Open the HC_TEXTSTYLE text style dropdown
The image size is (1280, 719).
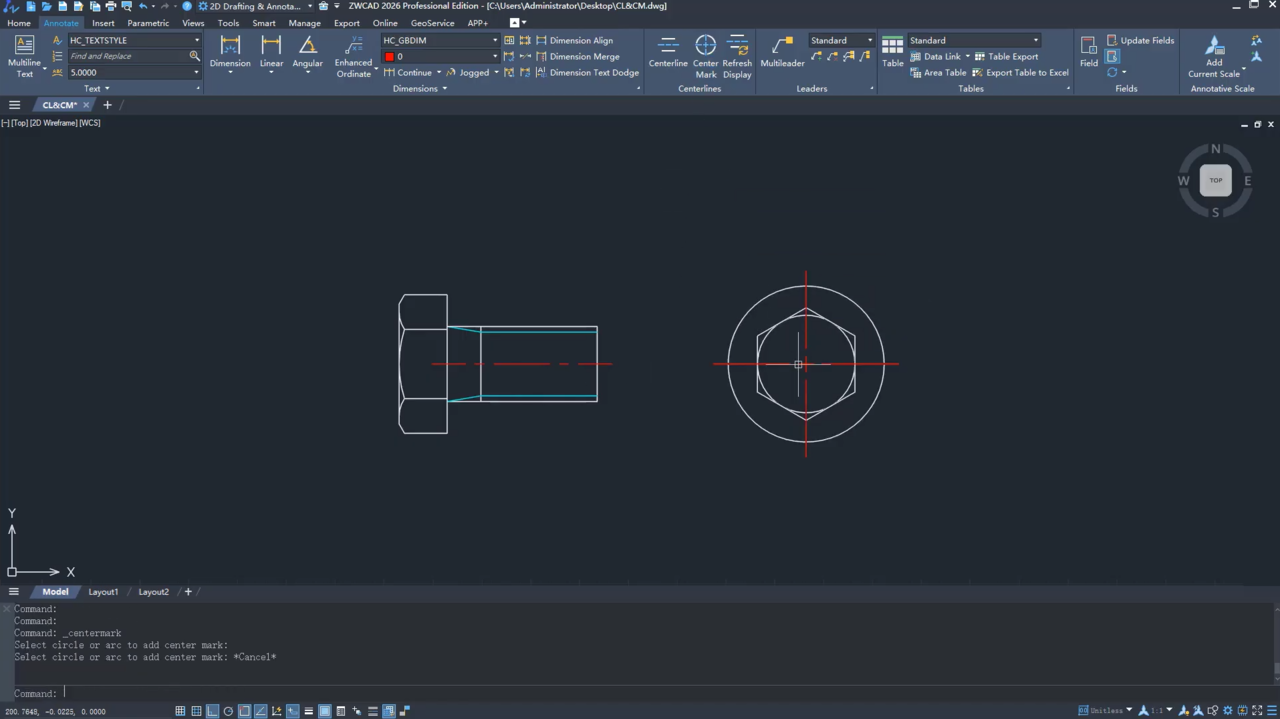point(196,41)
